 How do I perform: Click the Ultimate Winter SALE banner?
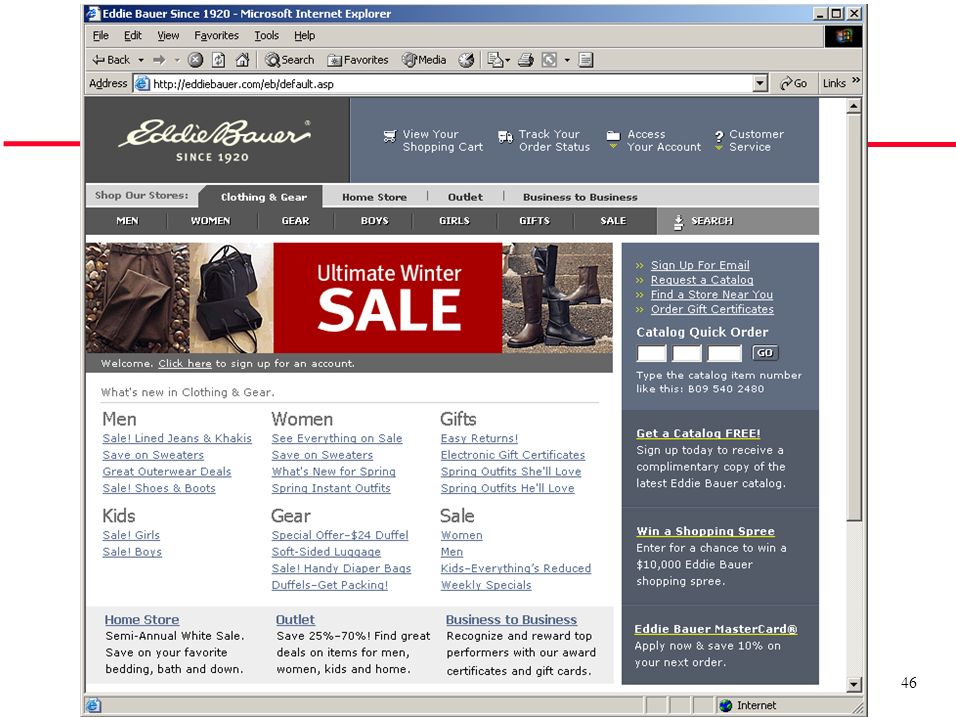(388, 298)
